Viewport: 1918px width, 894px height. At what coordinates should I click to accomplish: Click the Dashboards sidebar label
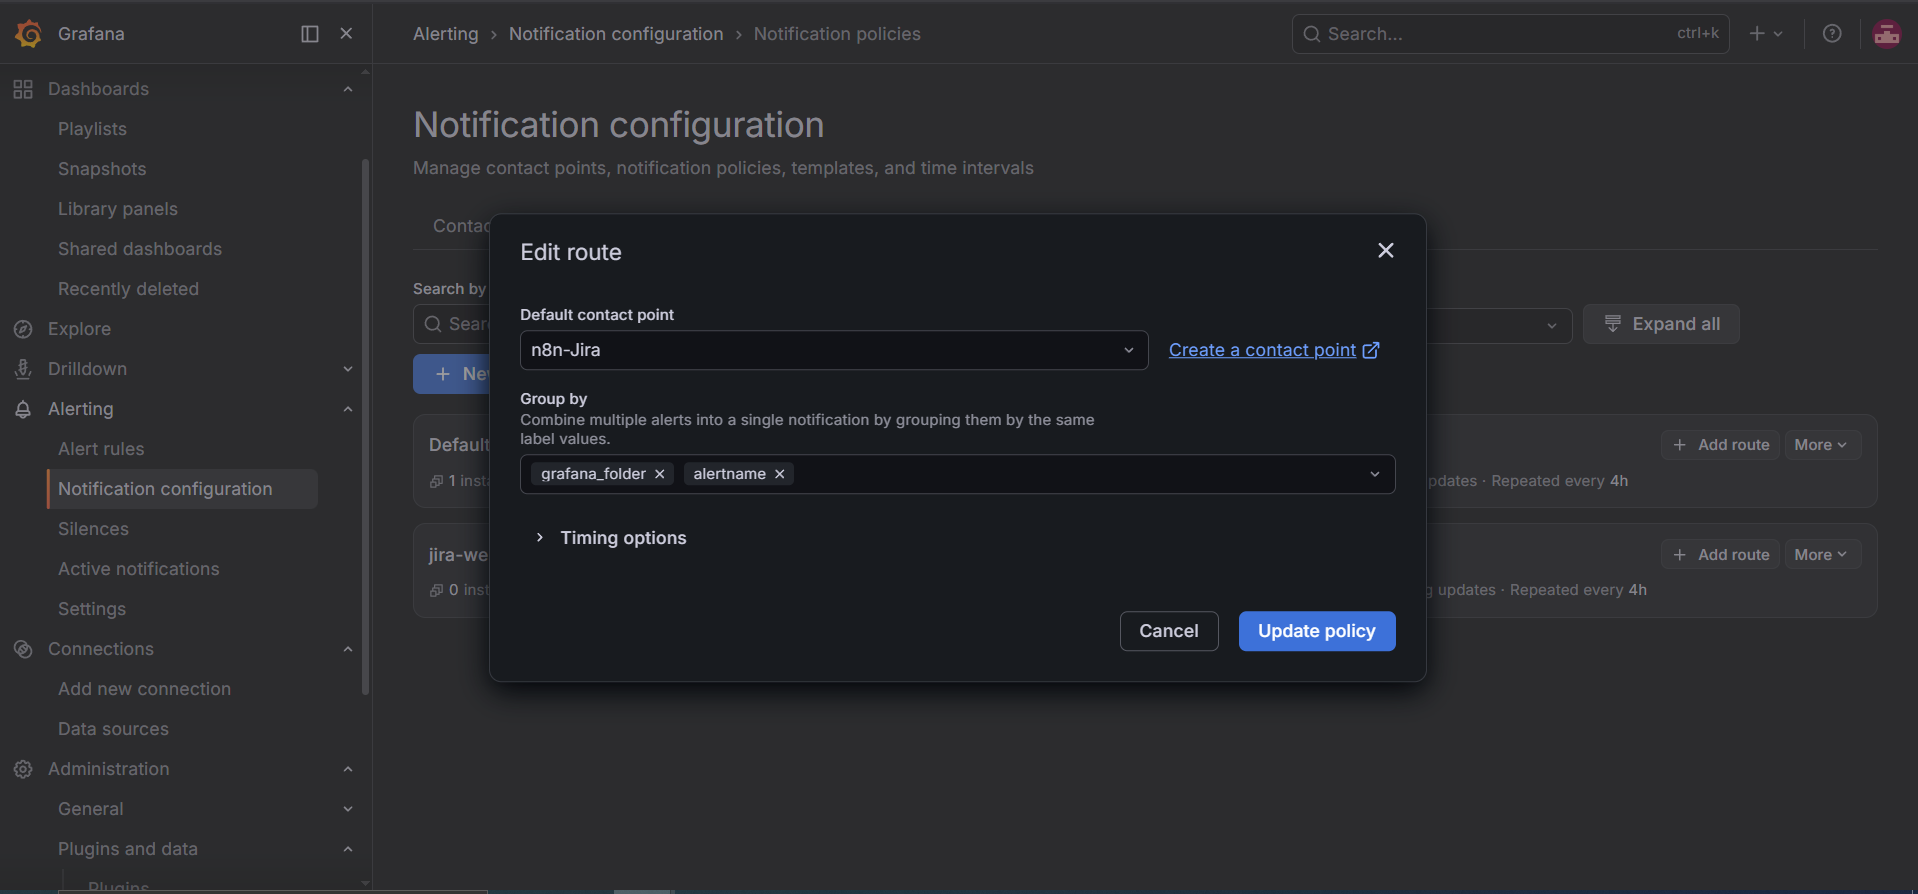[98, 89]
